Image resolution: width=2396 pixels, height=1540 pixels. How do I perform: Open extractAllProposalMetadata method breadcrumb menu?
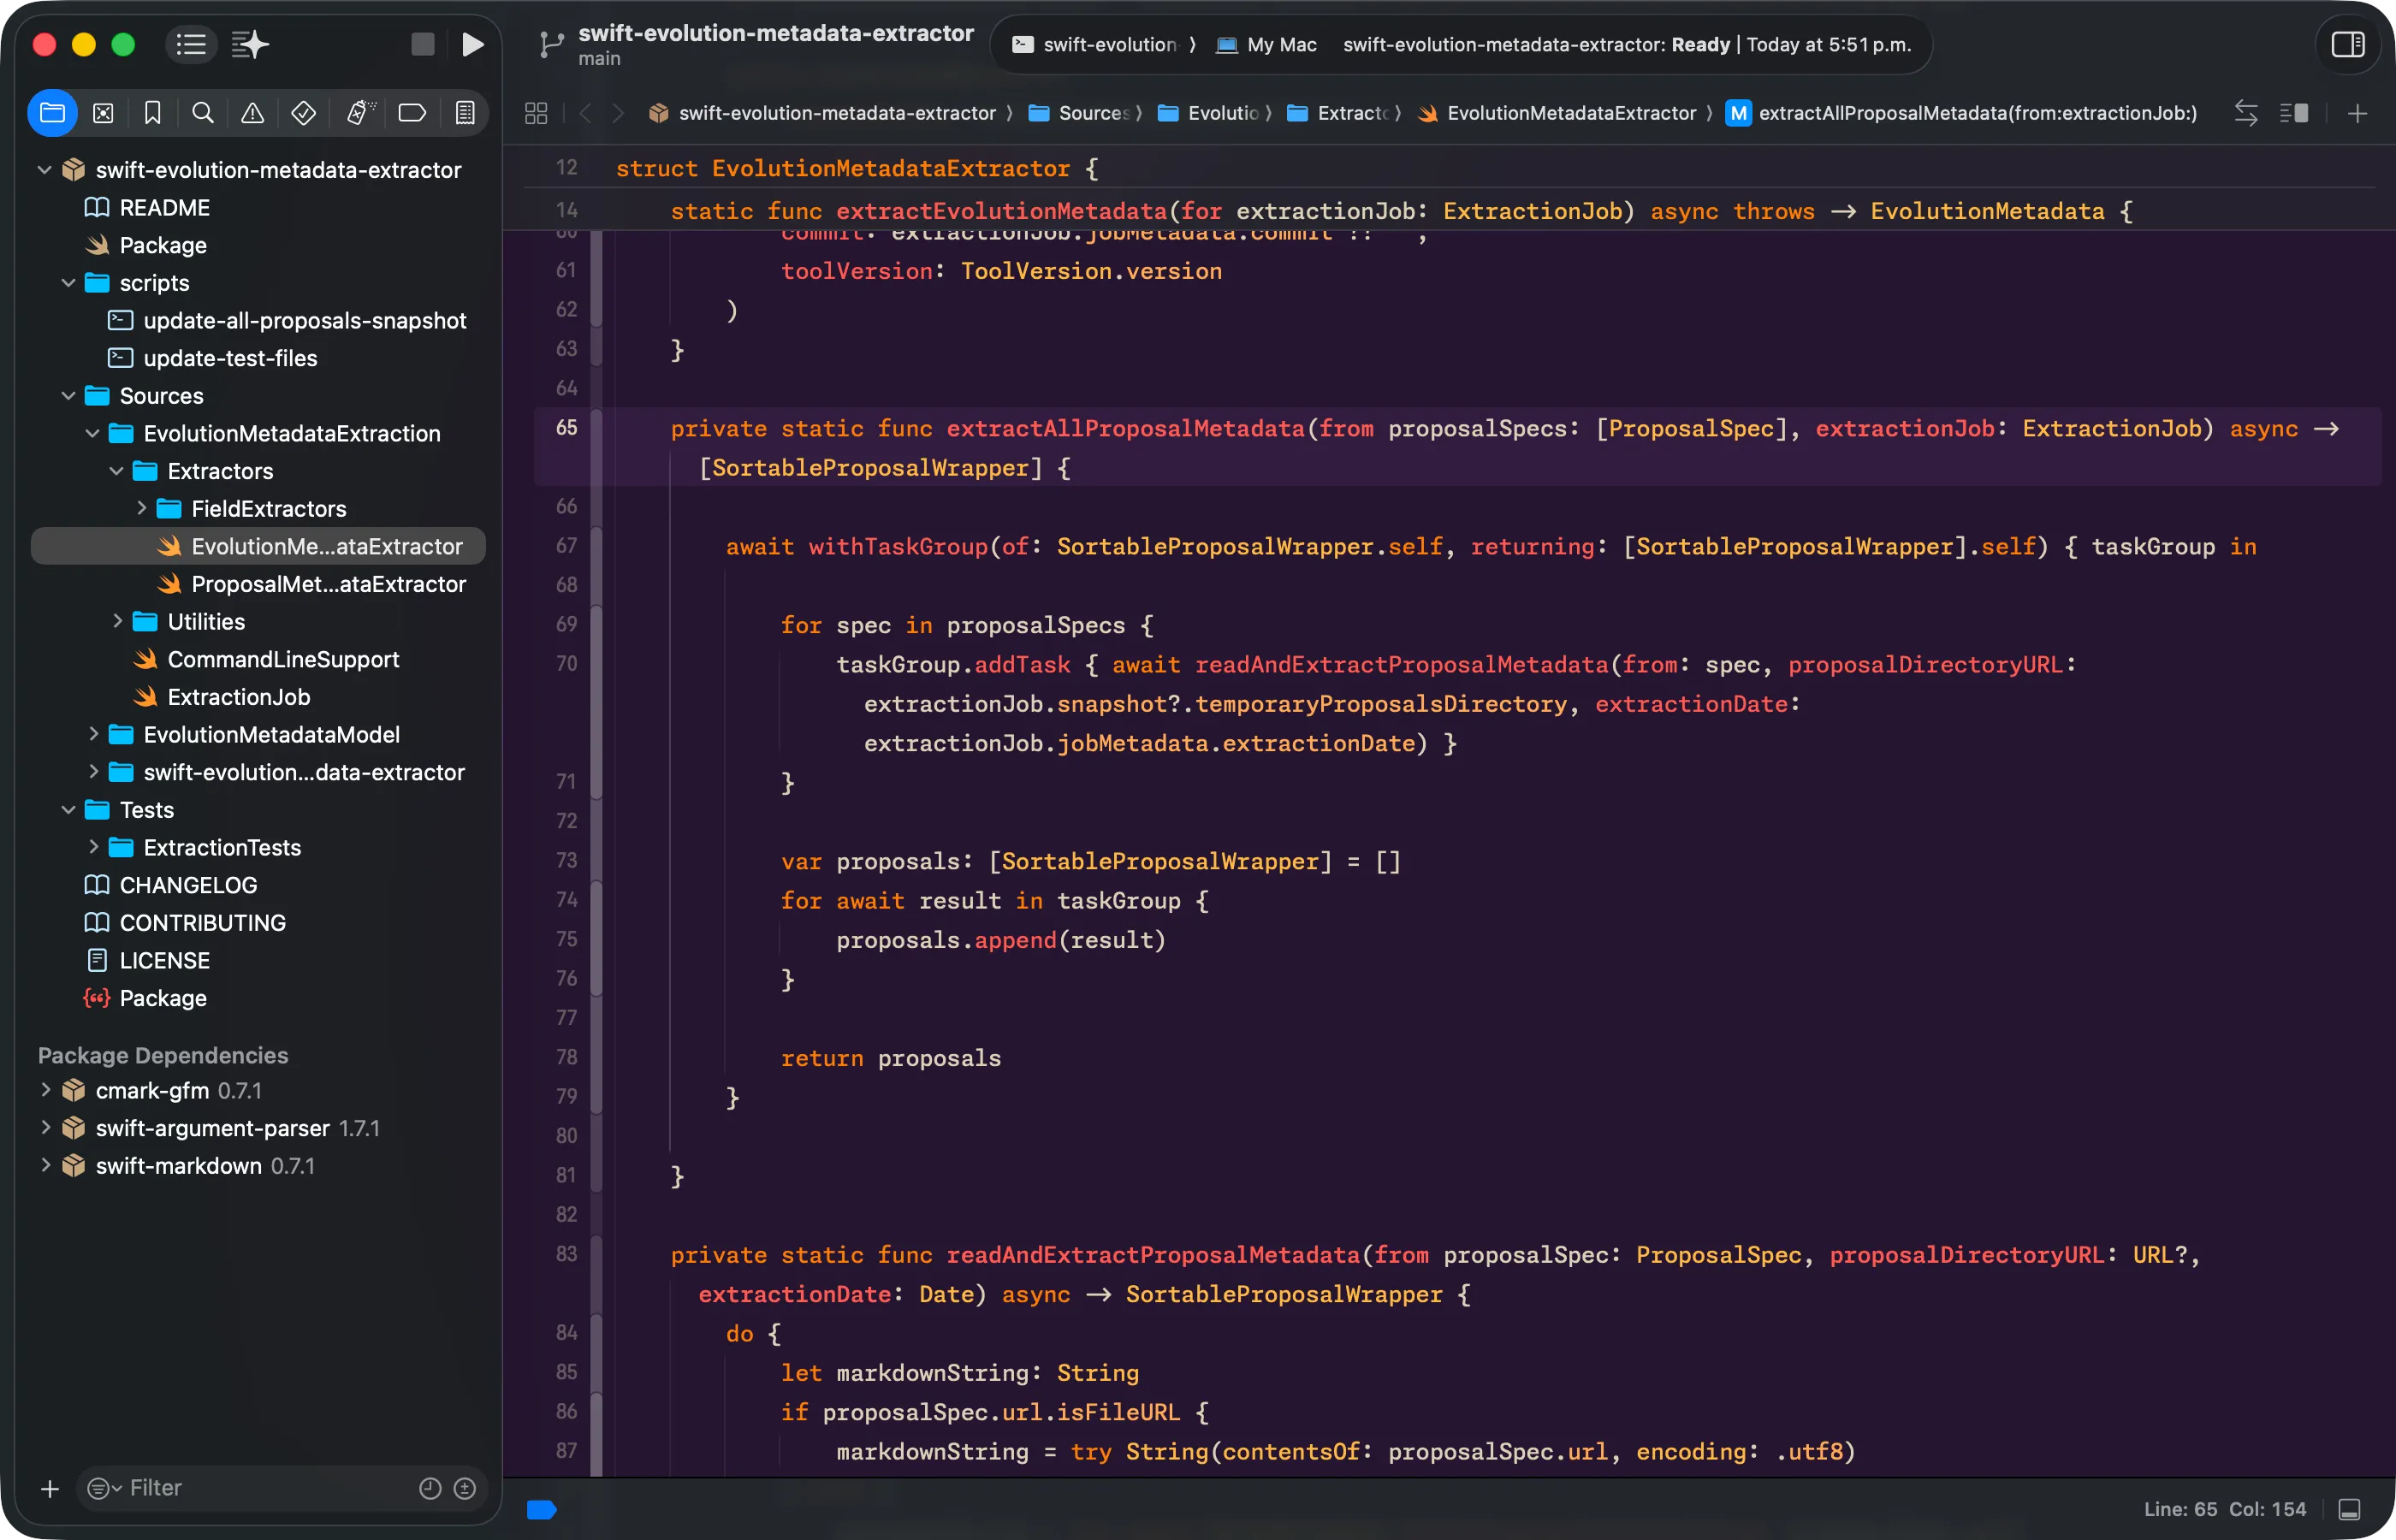1962,113
